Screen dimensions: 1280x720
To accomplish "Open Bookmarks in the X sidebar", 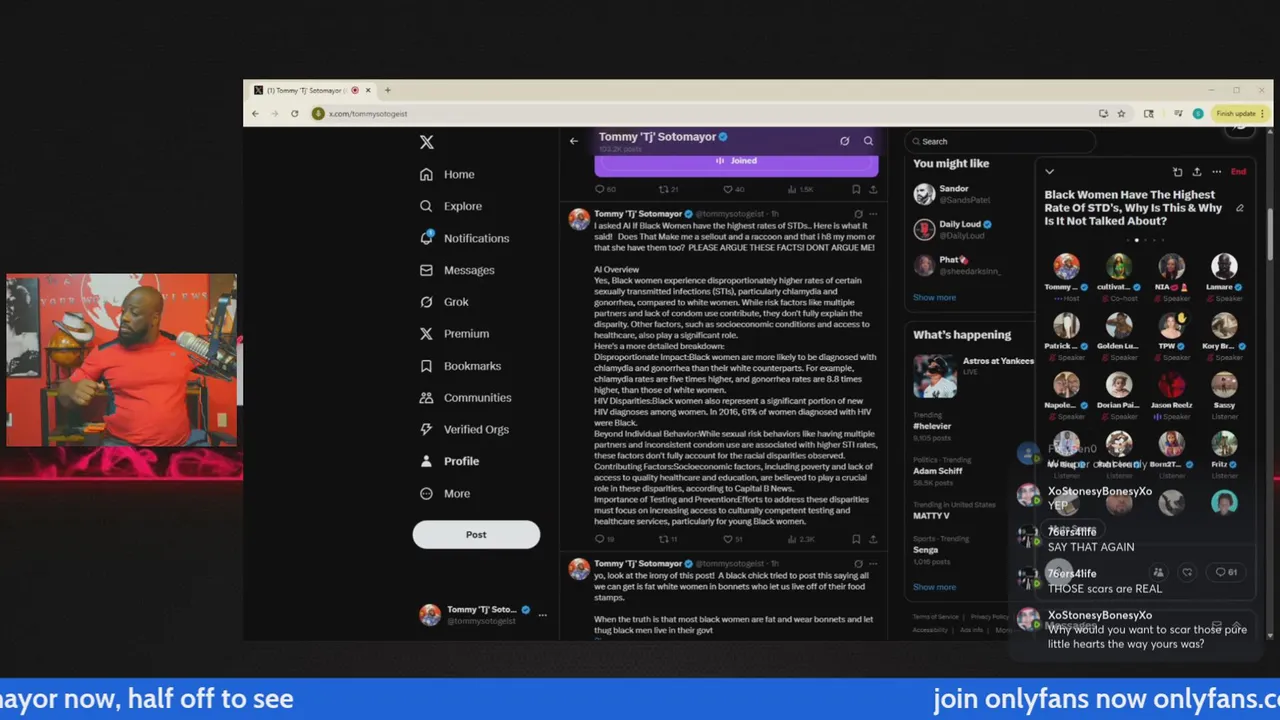I will click(x=460, y=366).
